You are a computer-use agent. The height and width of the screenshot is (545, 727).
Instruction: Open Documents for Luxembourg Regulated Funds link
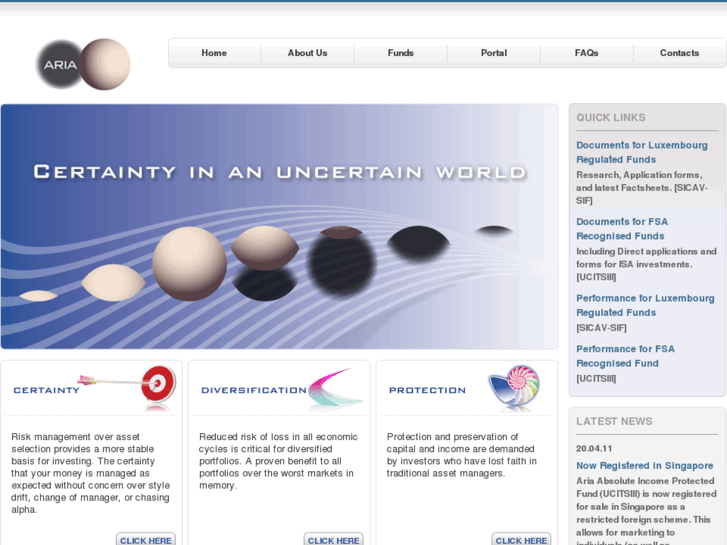tap(642, 152)
